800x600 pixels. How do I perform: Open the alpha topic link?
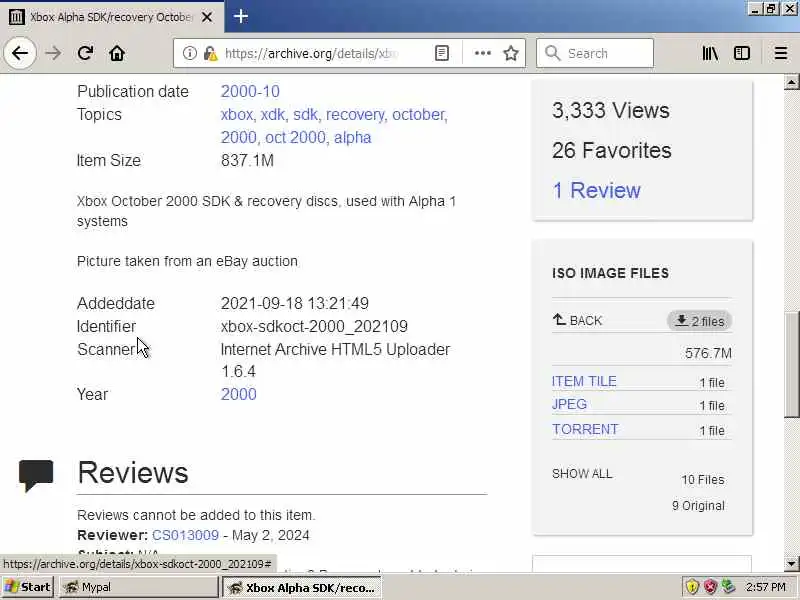pyautogui.click(x=353, y=137)
